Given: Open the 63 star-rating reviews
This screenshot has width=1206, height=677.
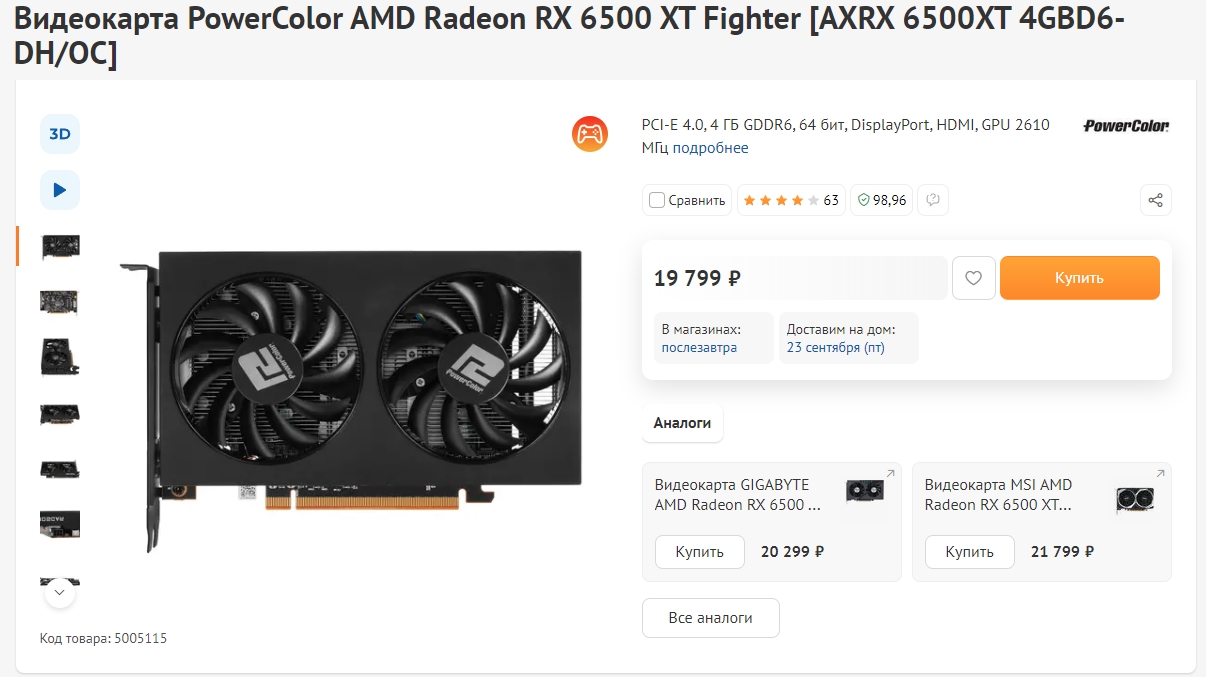Looking at the screenshot, I should pos(791,200).
